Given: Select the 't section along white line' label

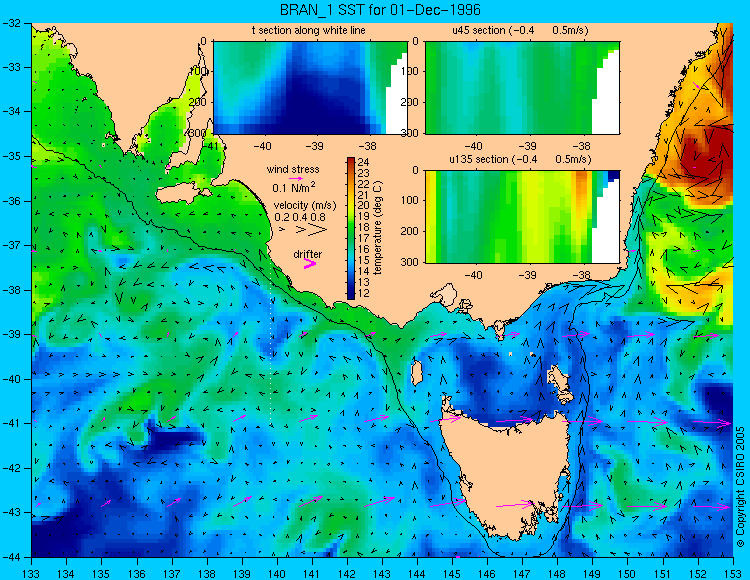Looking at the screenshot, I should point(309,30).
